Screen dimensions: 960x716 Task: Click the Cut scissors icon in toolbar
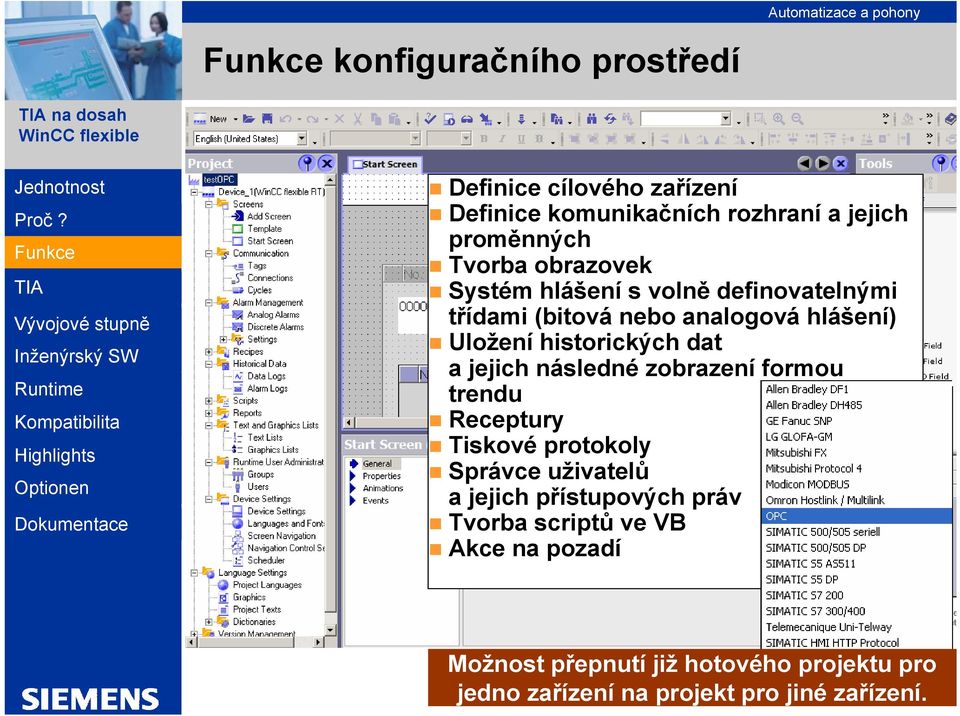[358, 119]
